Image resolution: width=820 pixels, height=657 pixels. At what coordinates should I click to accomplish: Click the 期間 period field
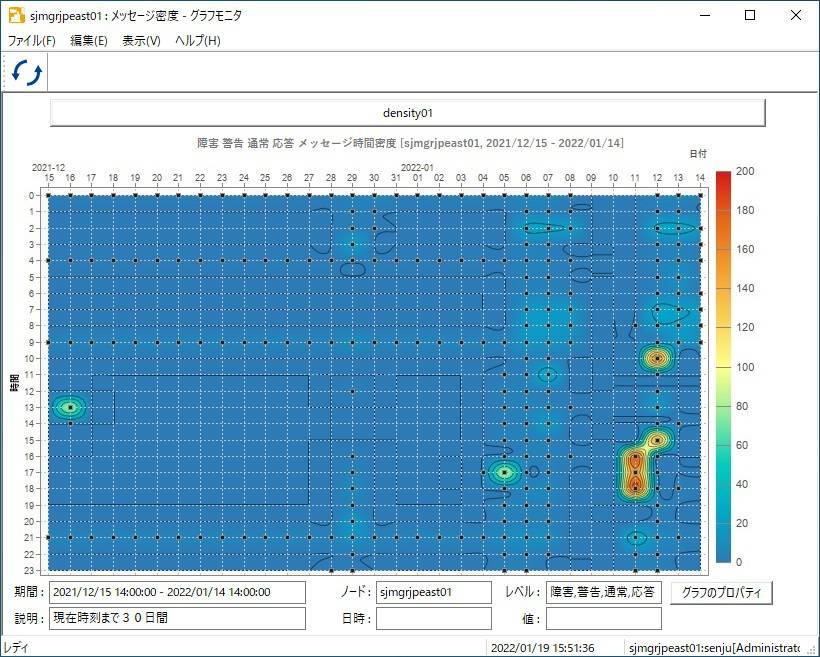point(177,592)
